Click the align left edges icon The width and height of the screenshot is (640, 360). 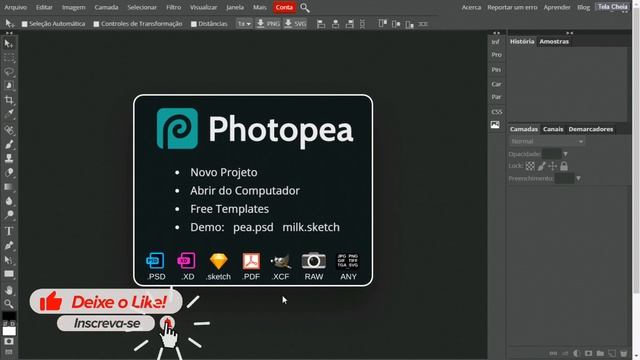click(x=321, y=24)
